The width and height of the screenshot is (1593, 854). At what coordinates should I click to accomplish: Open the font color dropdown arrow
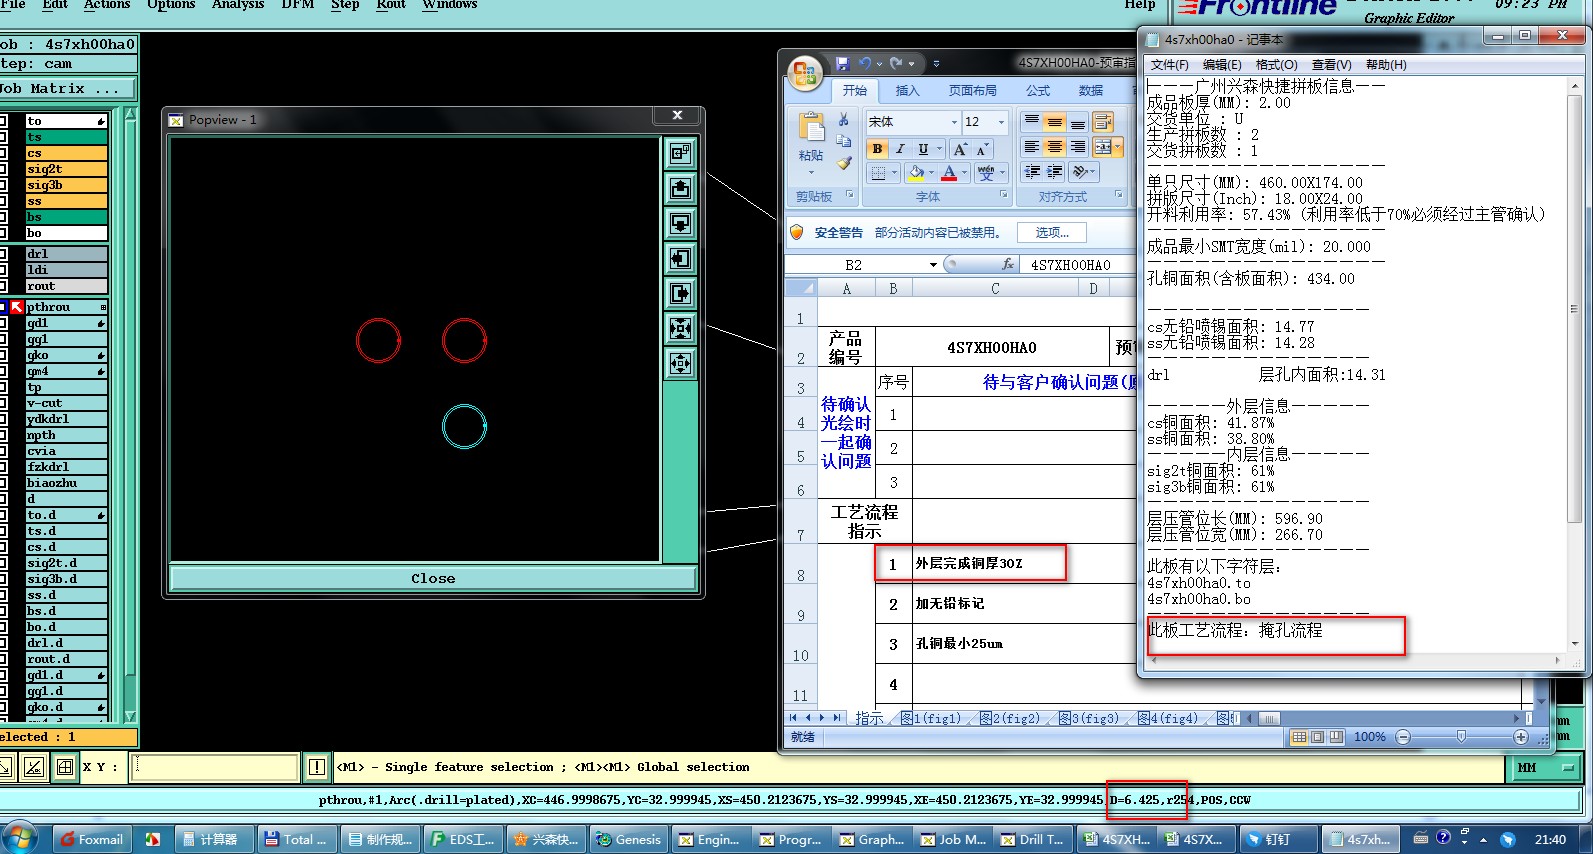[x=965, y=173]
